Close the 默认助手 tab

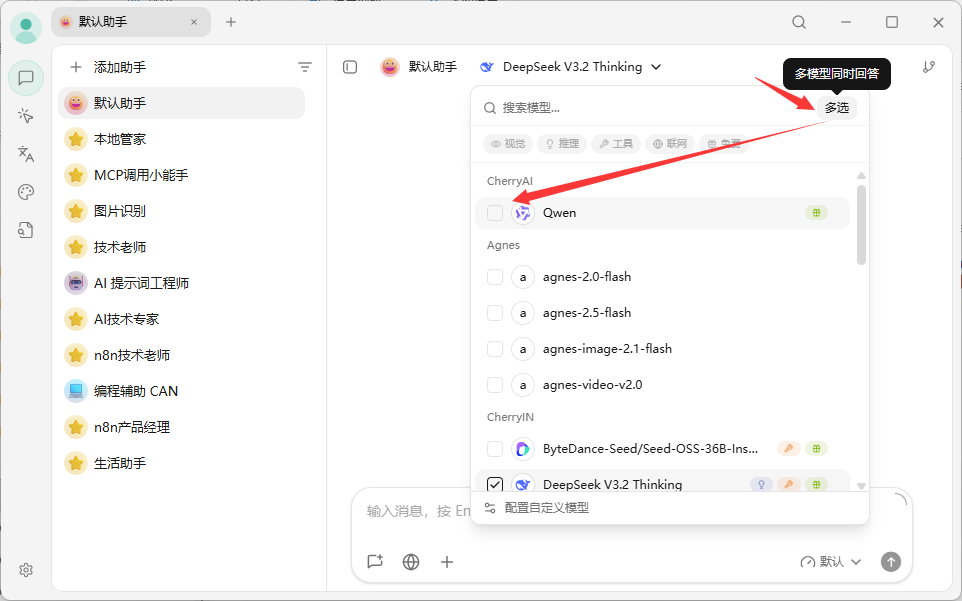(x=194, y=22)
